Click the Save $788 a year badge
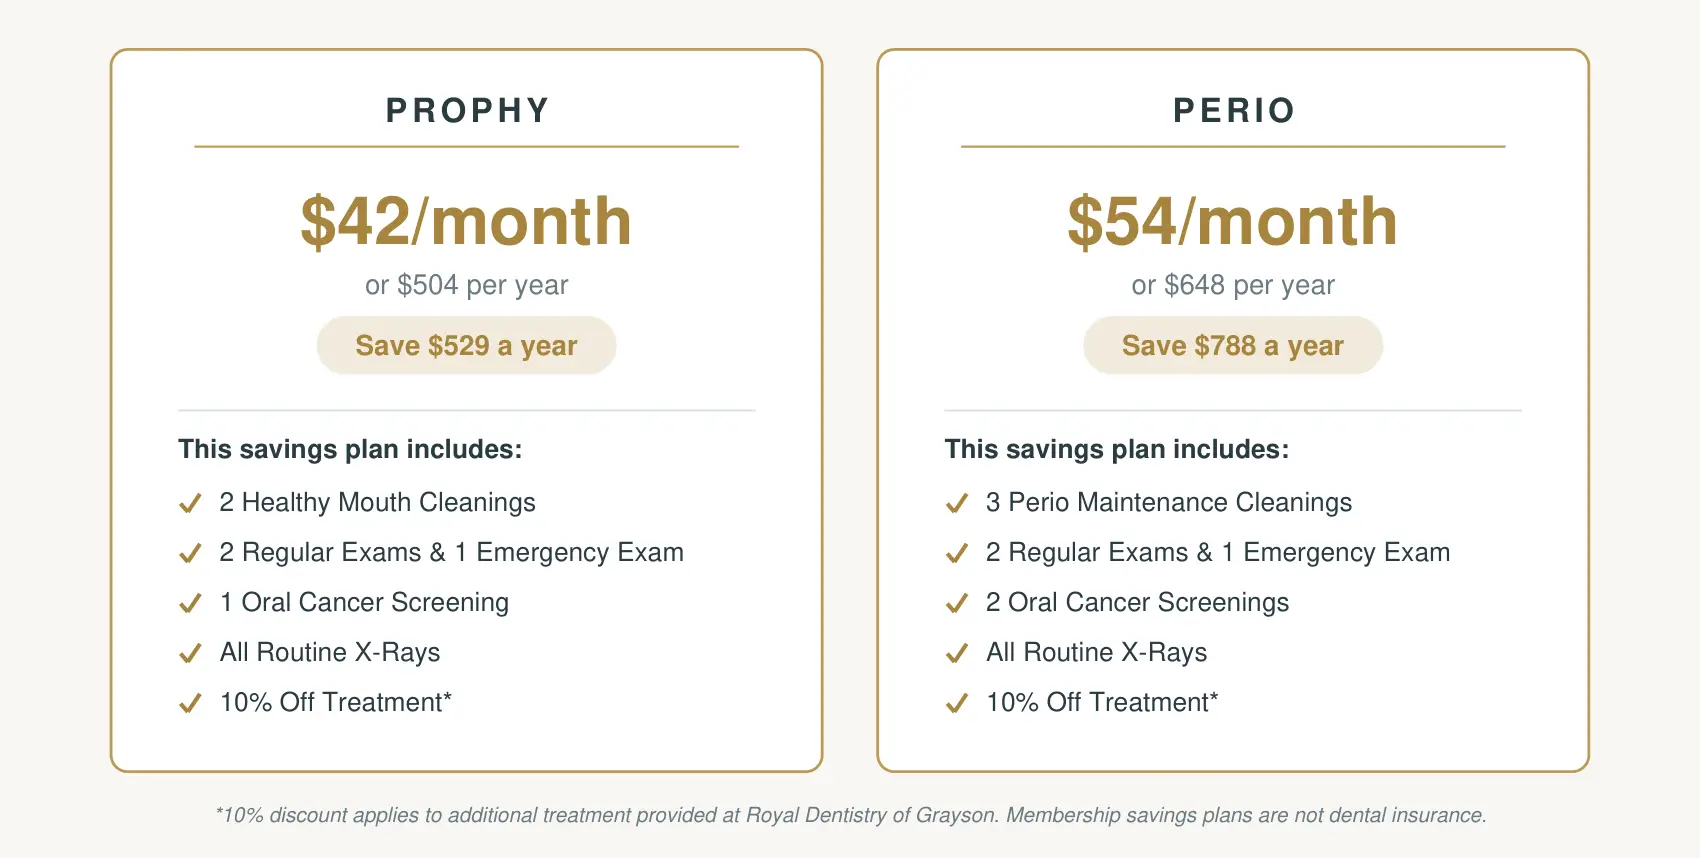This screenshot has height=858, width=1700. point(1233,345)
